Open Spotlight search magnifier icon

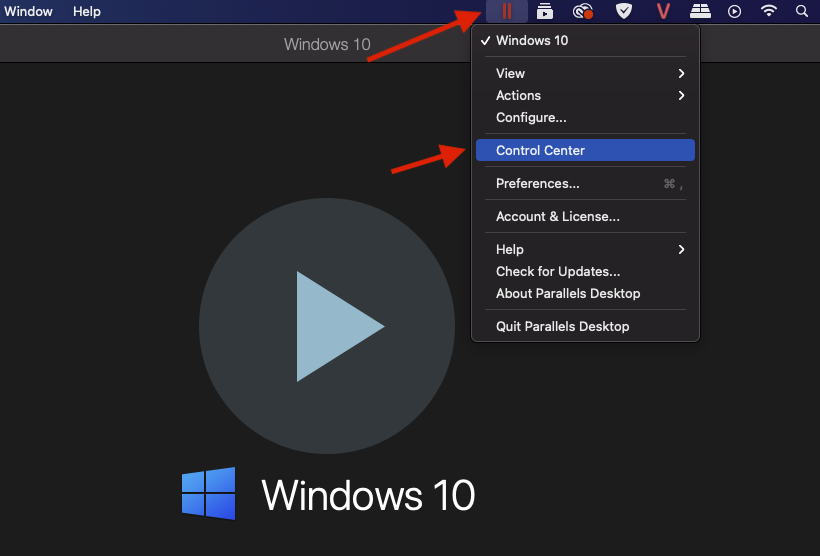click(x=801, y=11)
